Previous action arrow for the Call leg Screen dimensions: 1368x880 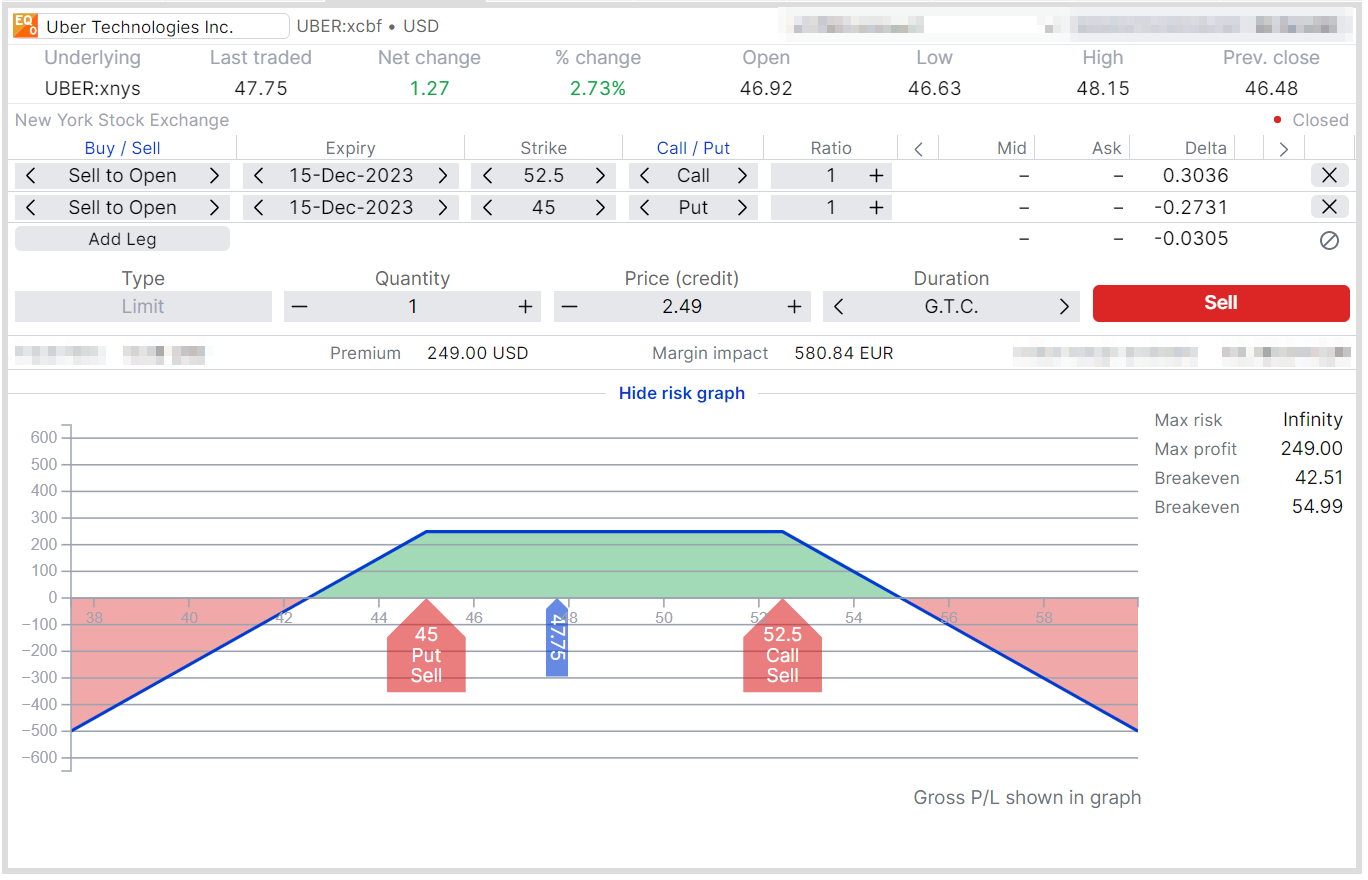click(31, 176)
